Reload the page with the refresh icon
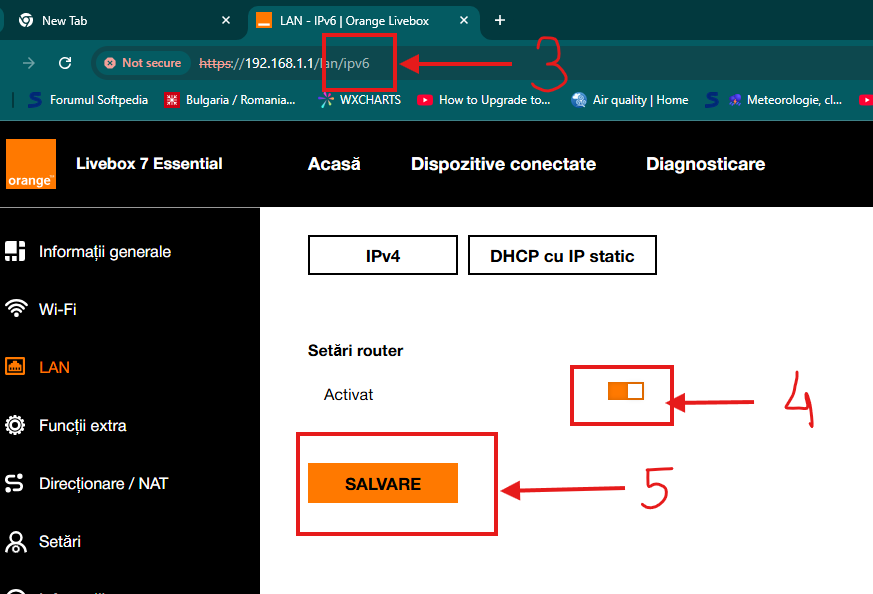Screen dimensions: 873x594 pos(65,63)
